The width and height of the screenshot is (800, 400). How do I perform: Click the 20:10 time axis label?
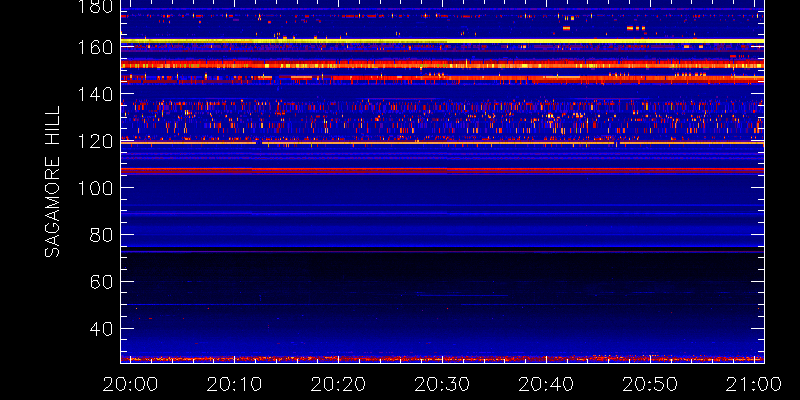coord(234,384)
